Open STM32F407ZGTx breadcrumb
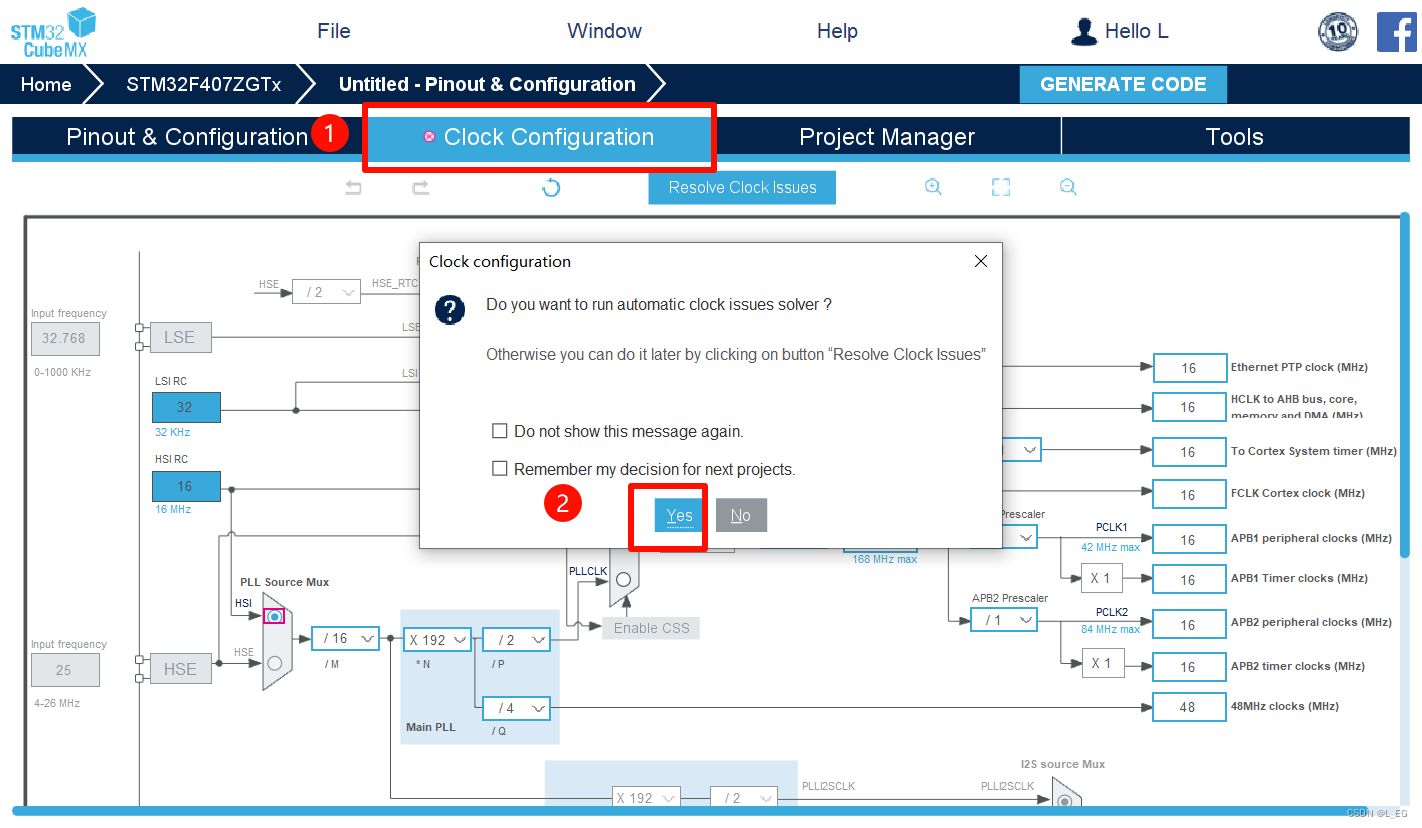The height and width of the screenshot is (828, 1422). pyautogui.click(x=203, y=84)
